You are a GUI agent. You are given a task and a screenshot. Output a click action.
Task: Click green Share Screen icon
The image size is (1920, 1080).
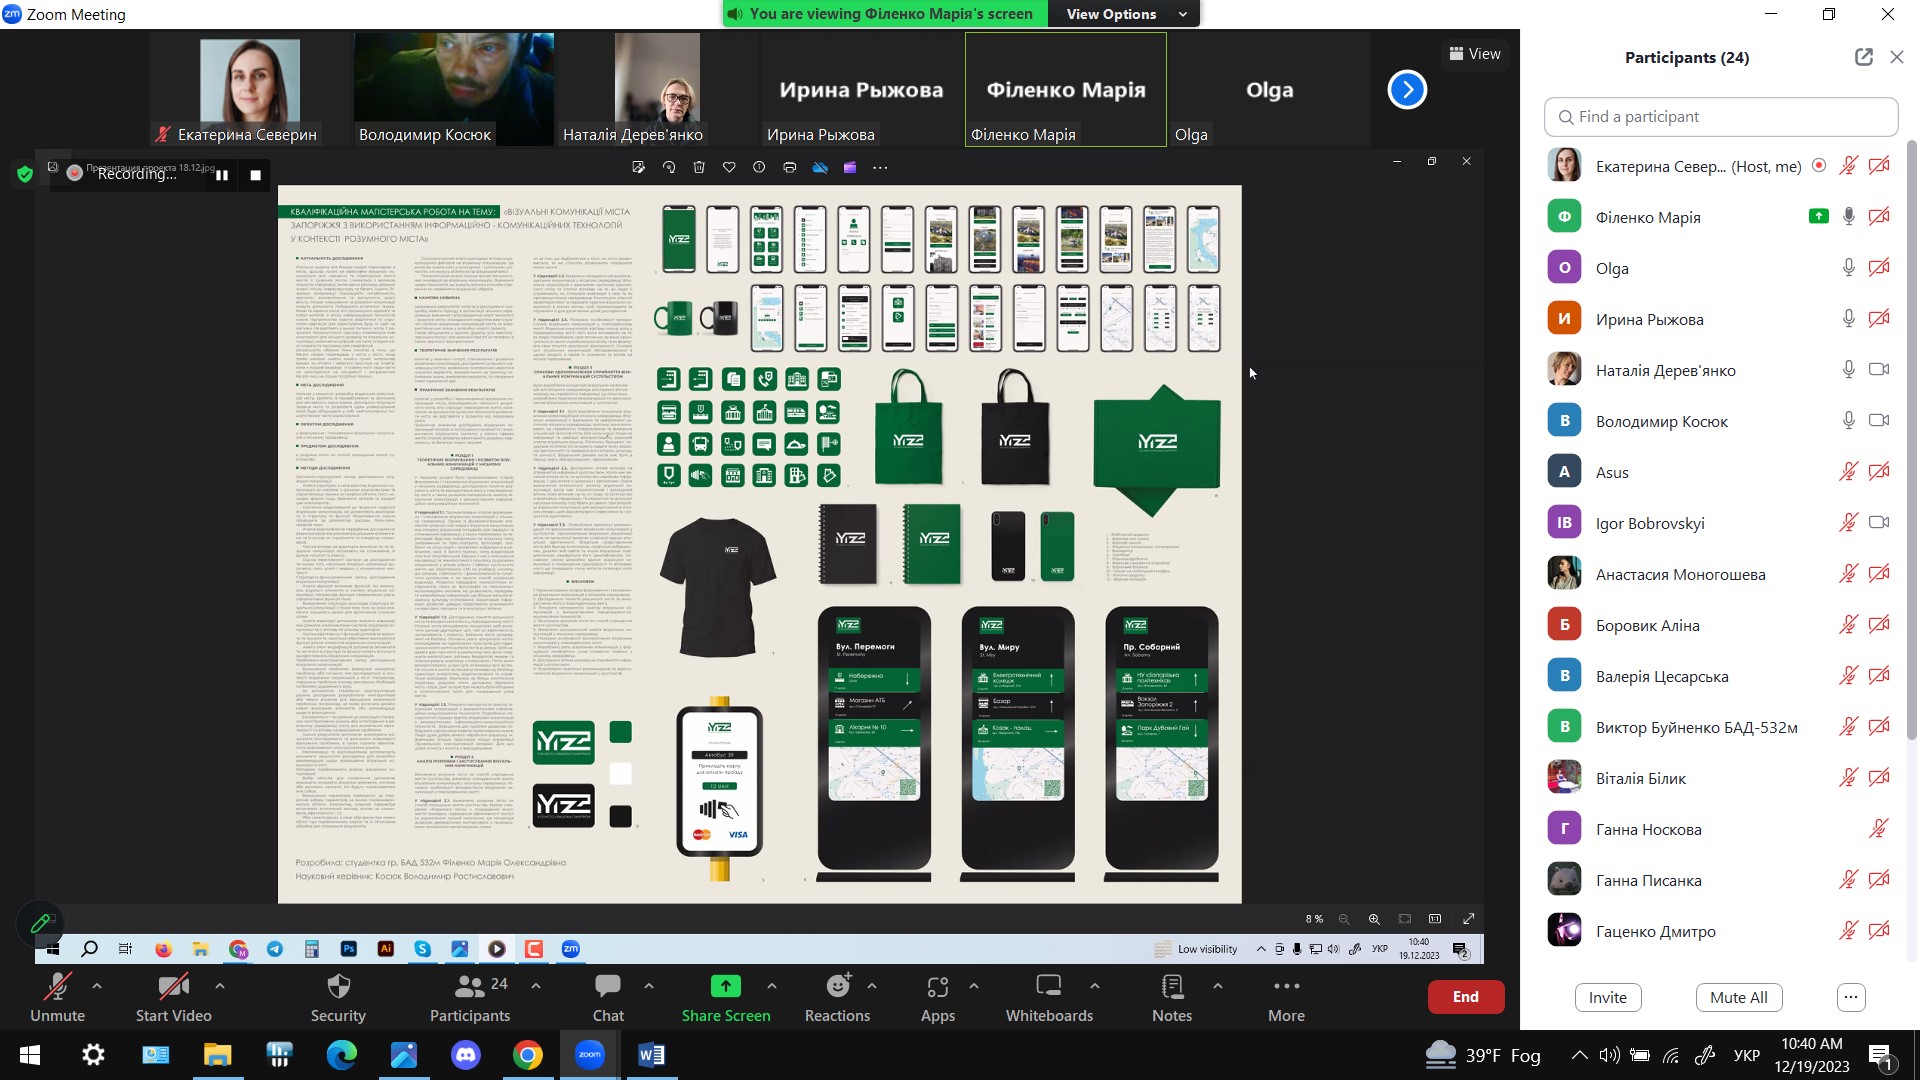725,987
